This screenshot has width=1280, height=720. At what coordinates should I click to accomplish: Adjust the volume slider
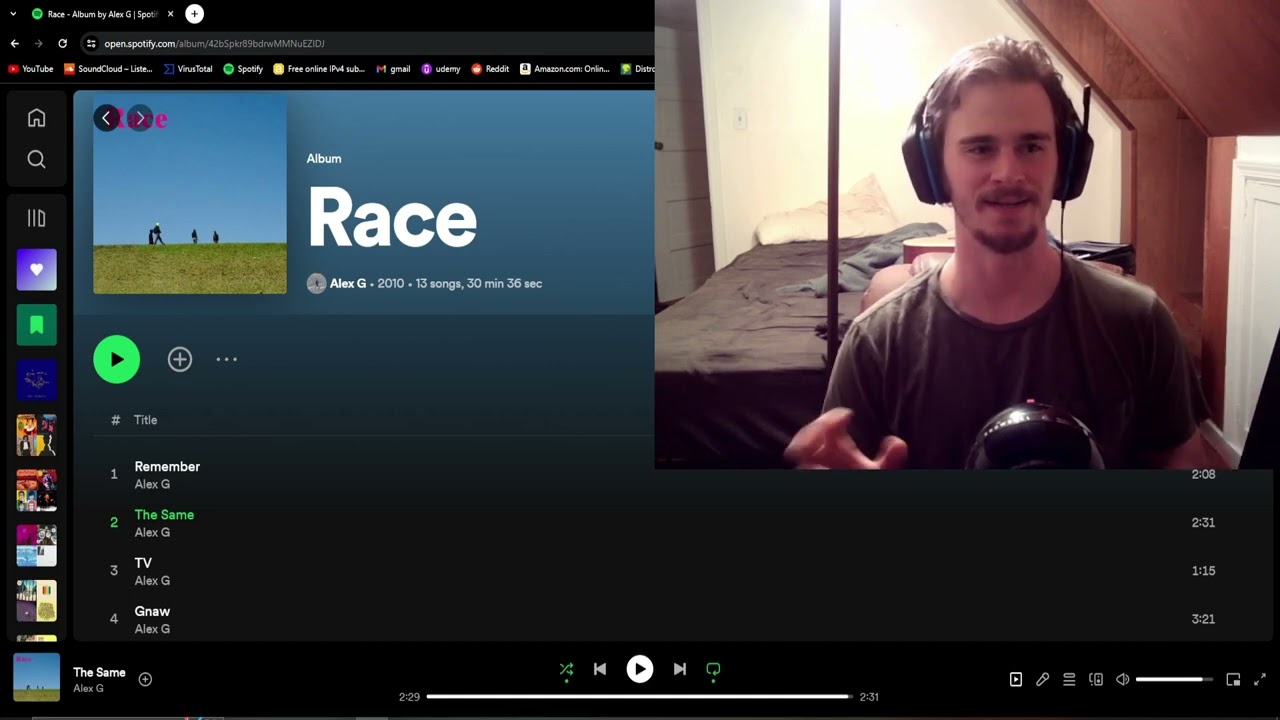[x=1174, y=679]
